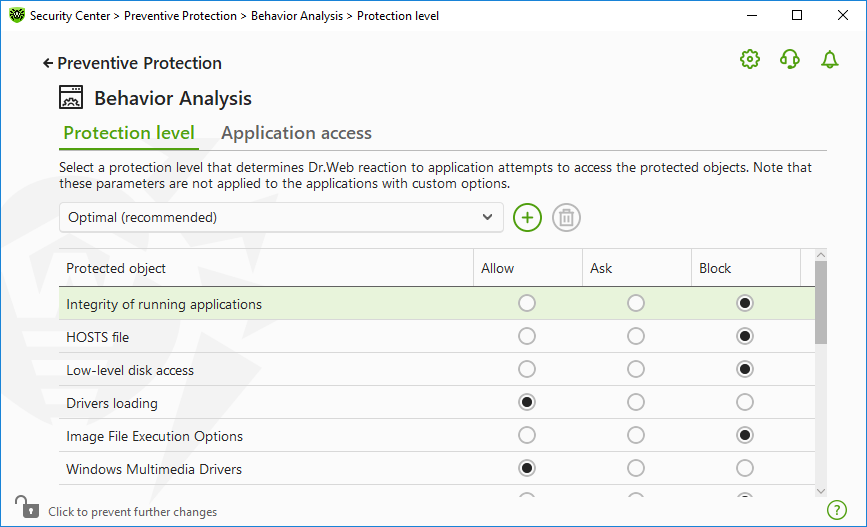Set Image File Execution Options to Allow
The width and height of the screenshot is (867, 527).
click(x=526, y=435)
